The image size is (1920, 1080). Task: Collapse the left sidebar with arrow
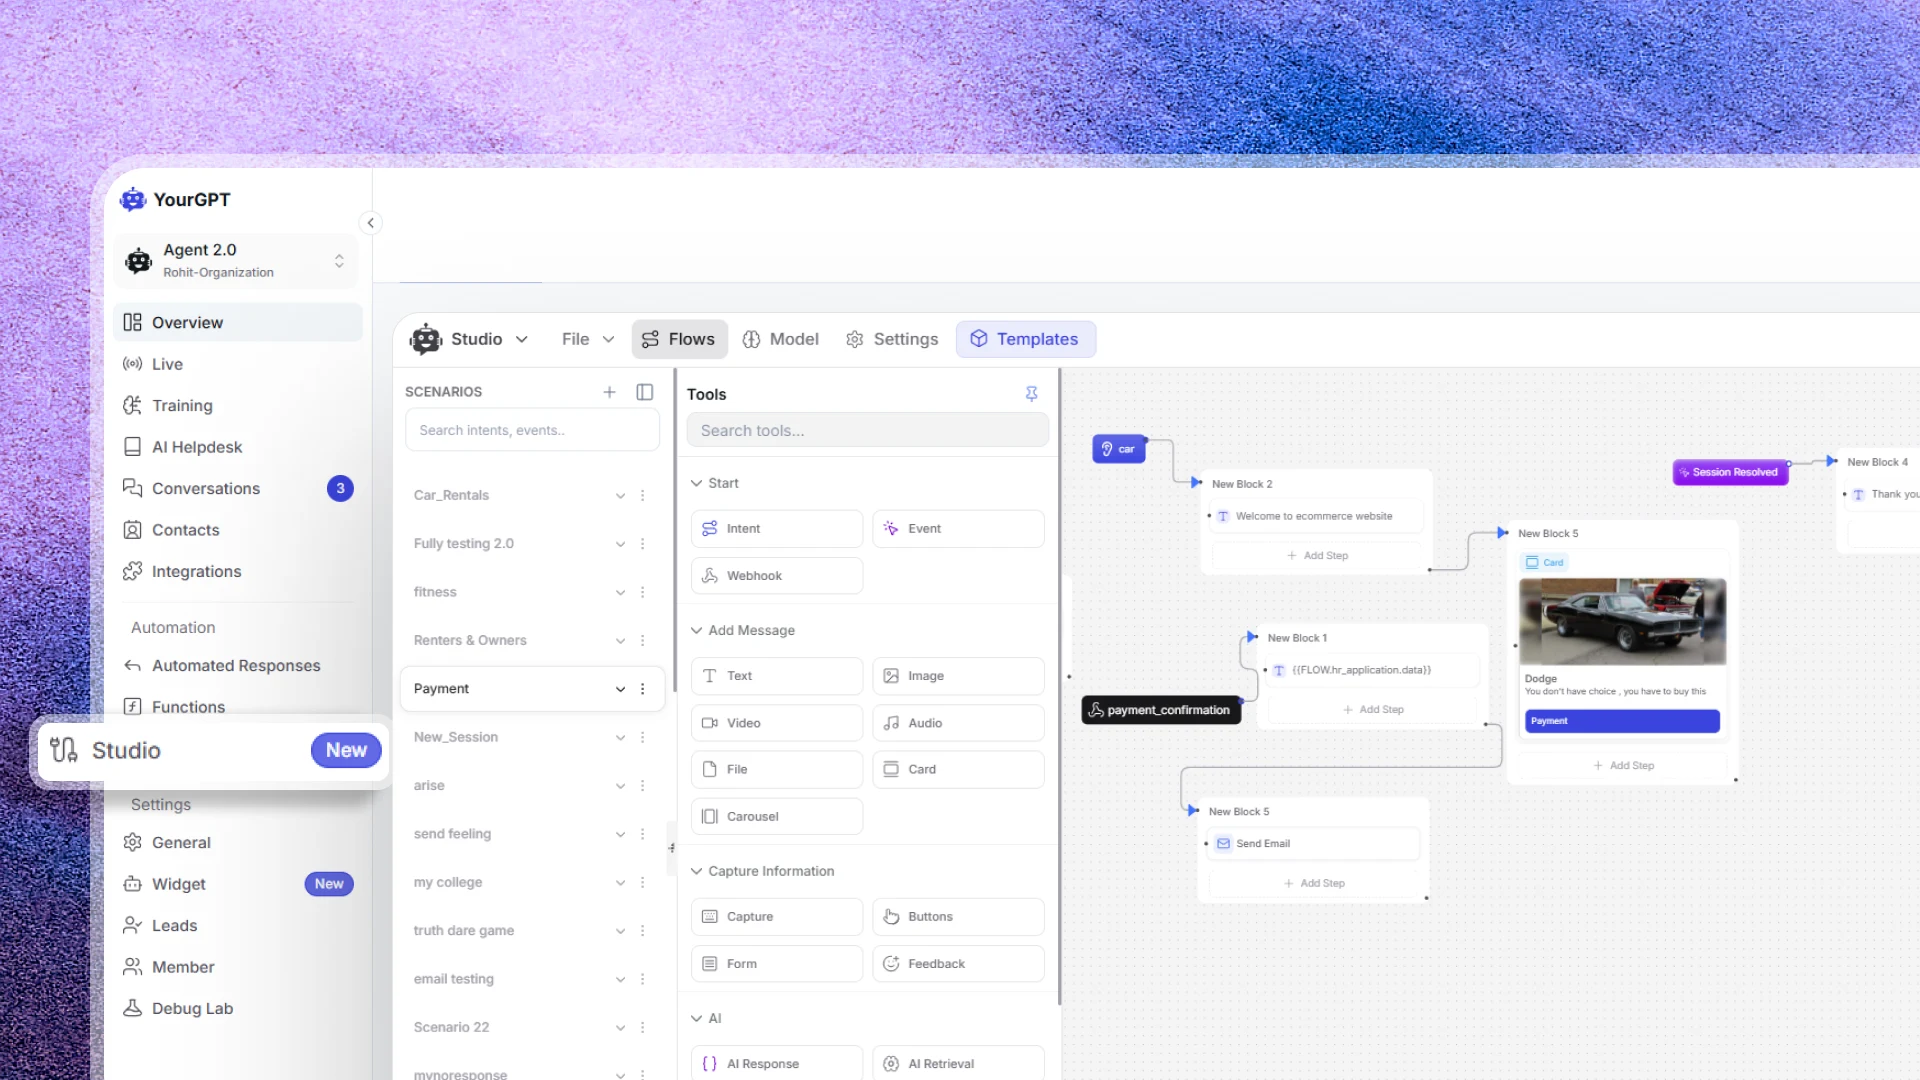[x=371, y=223]
